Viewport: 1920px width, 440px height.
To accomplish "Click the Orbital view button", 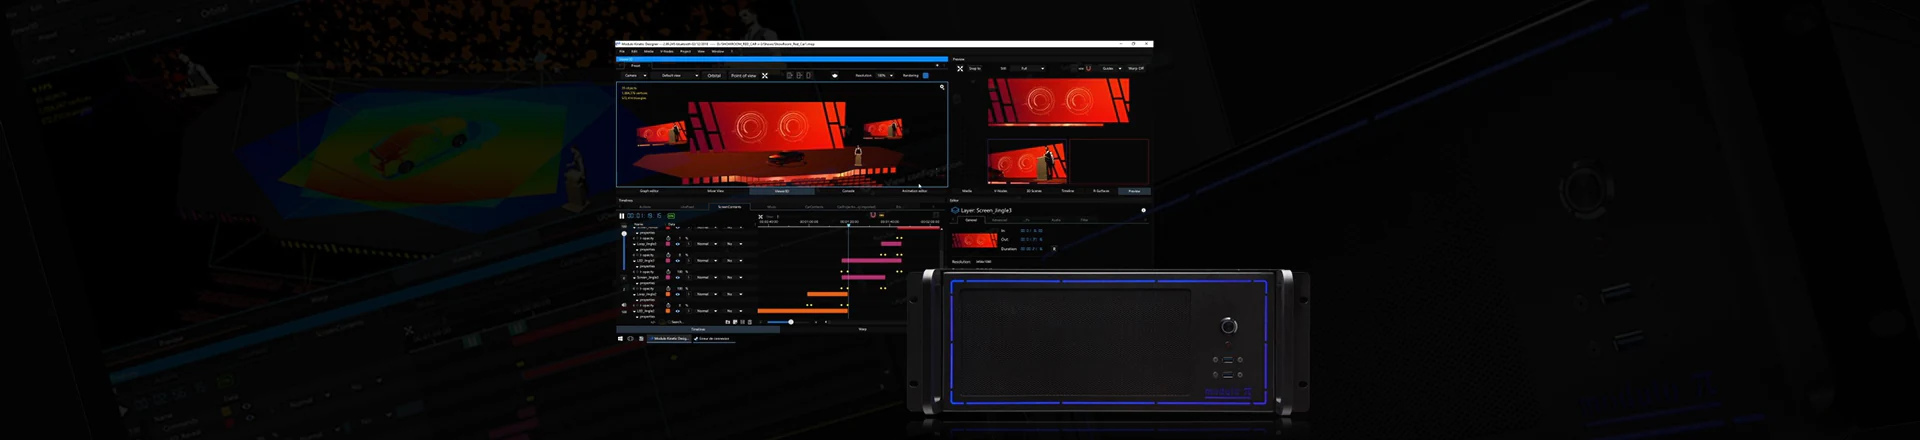I will pyautogui.click(x=714, y=76).
